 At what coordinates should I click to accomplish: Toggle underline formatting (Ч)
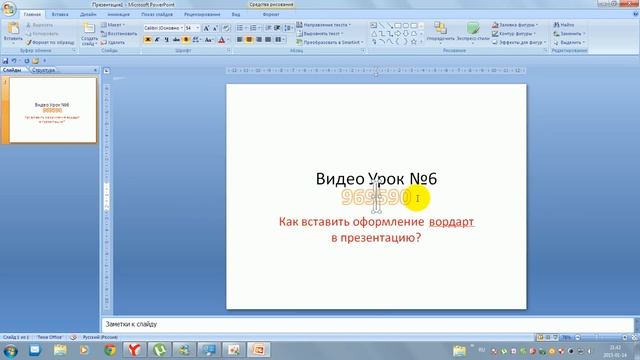[x=167, y=40]
